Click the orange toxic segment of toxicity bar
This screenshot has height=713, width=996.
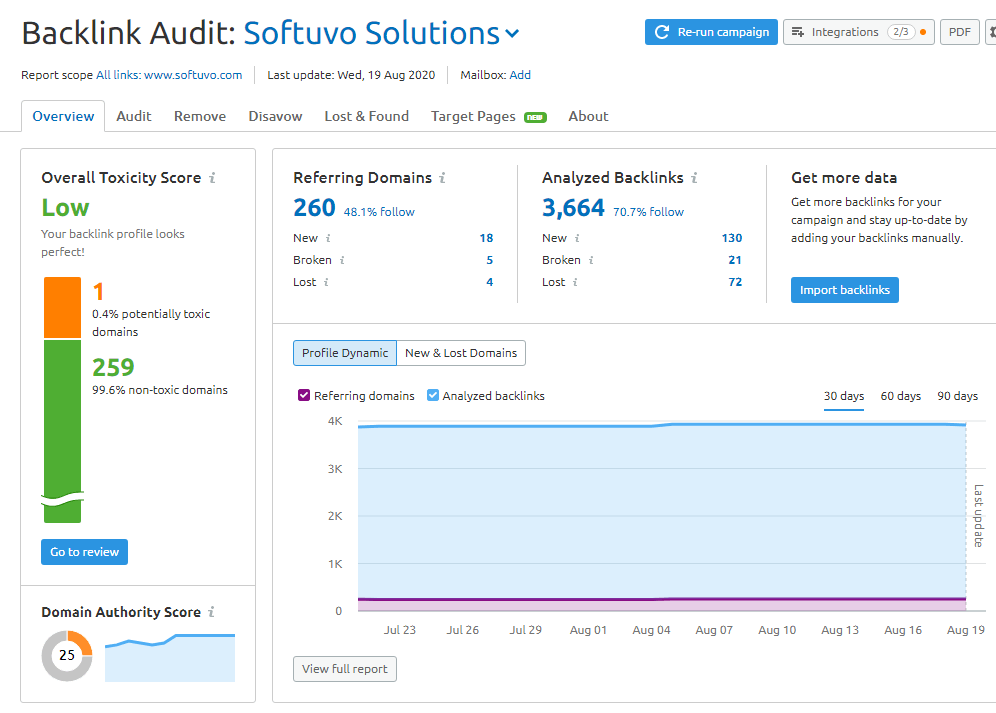click(x=62, y=308)
